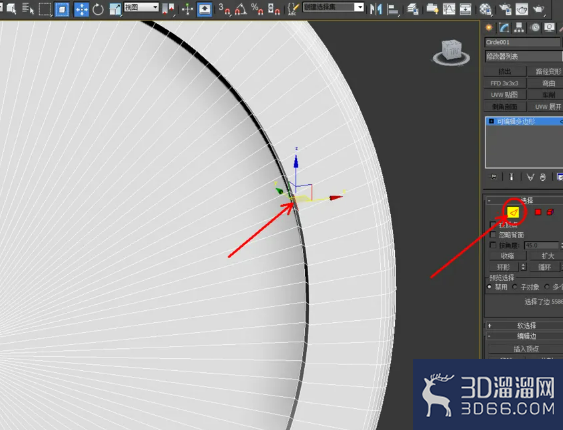Click the Use Pivot Point Center icon
The image size is (563, 430).
pos(168,9)
